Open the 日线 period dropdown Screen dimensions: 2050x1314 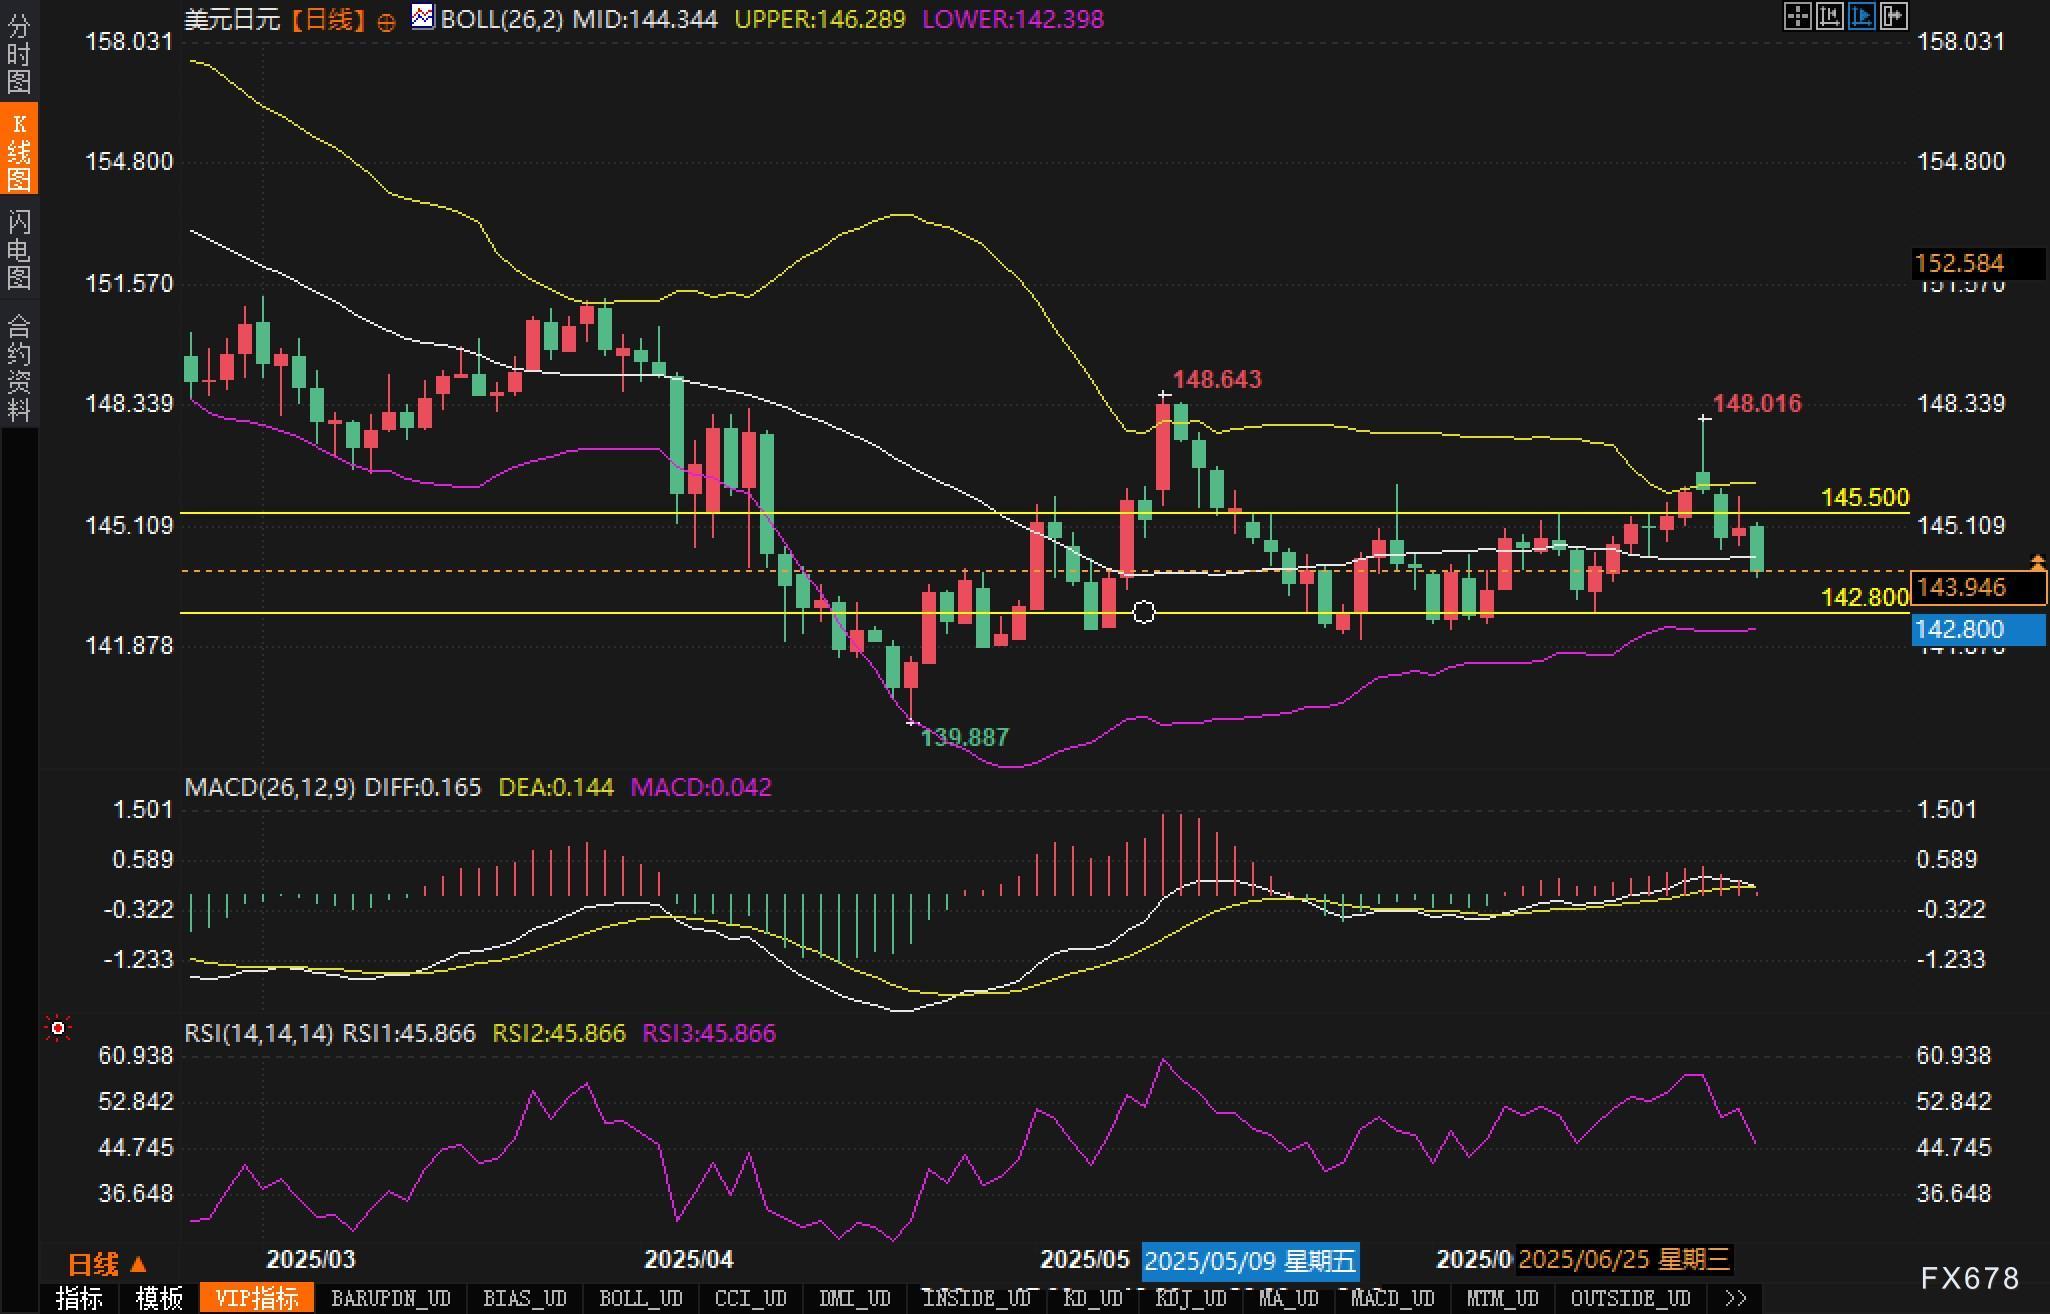tap(107, 1264)
